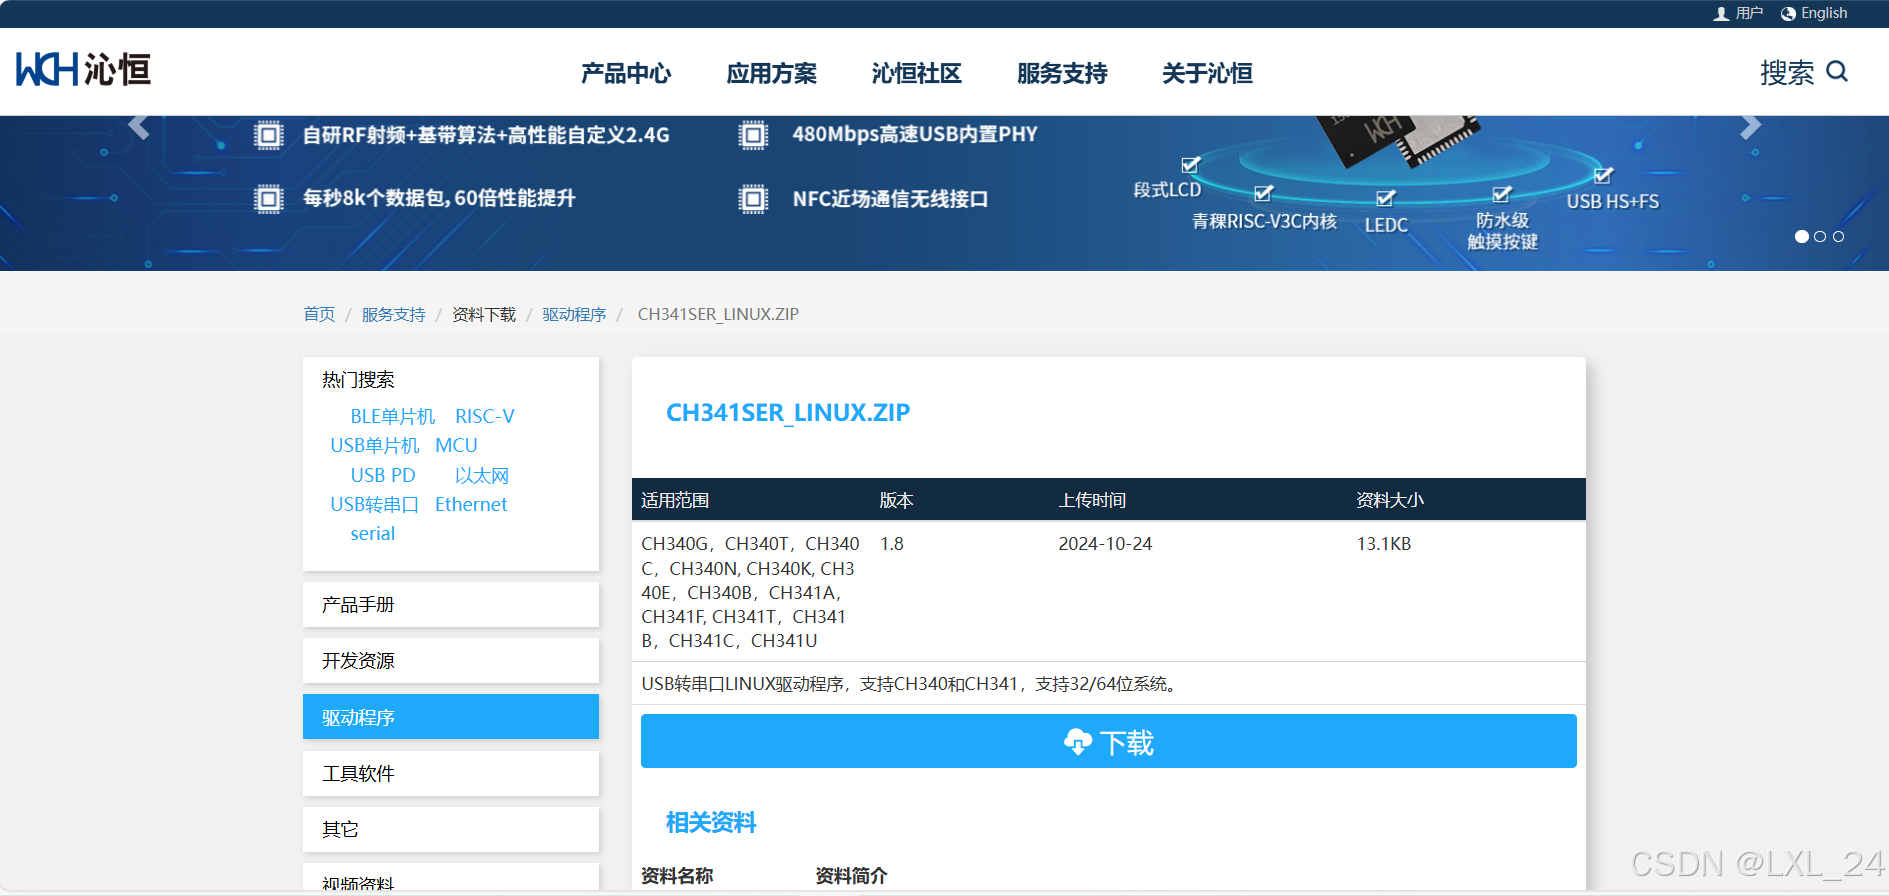Image resolution: width=1889 pixels, height=896 pixels.
Task: Open the 其它 sidebar category
Action: [x=451, y=829]
